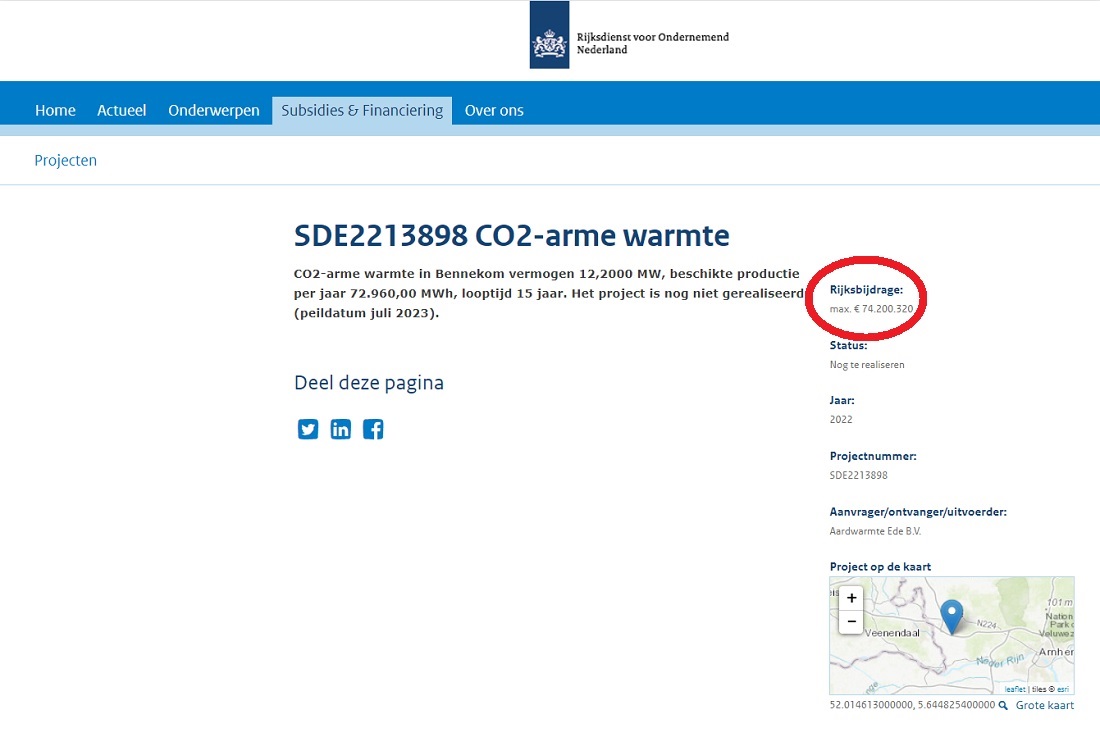The height and width of the screenshot is (737, 1100).
Task: Click the Rijksdienst voor Ondernemend Nederland logo
Action: pyautogui.click(x=629, y=35)
